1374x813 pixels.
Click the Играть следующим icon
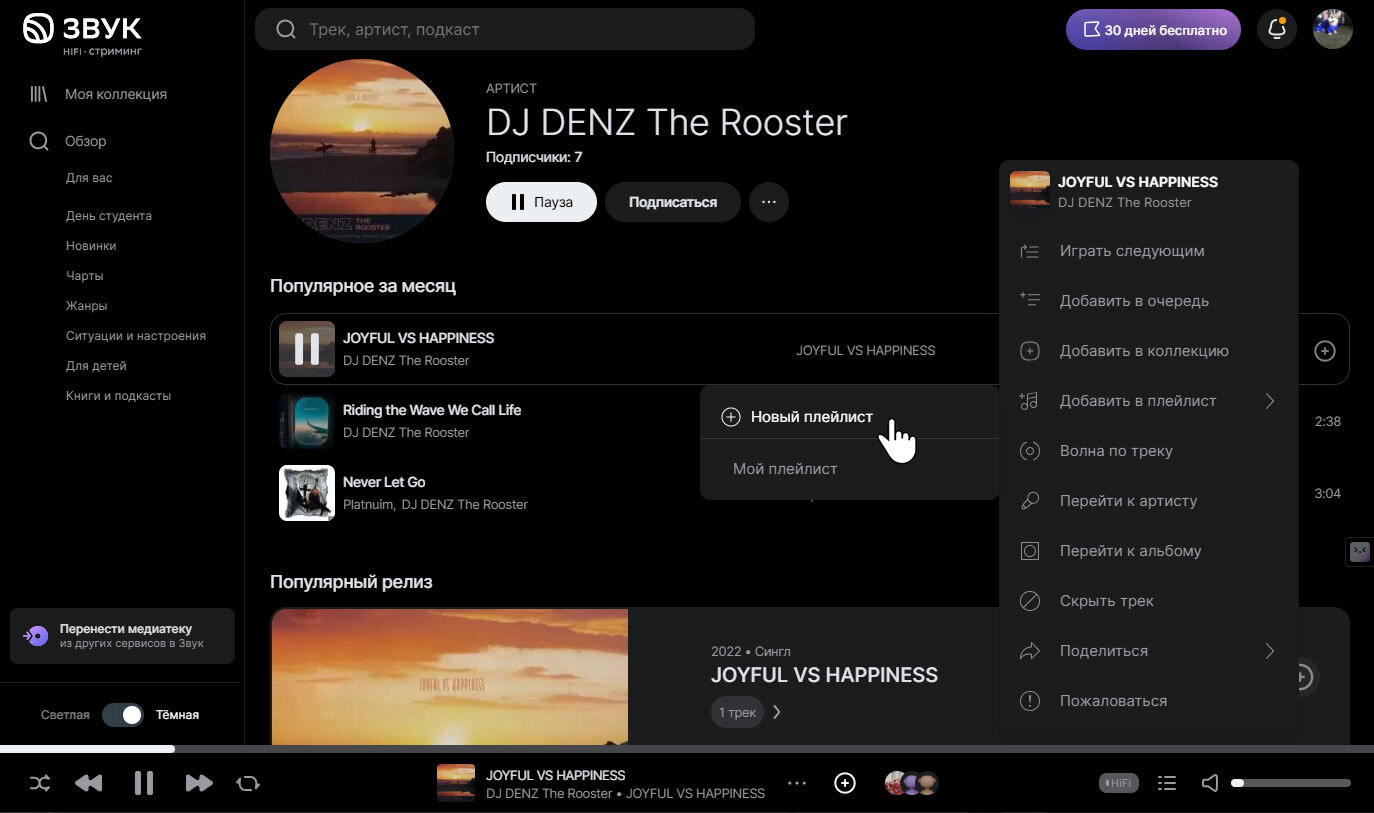tap(1030, 251)
